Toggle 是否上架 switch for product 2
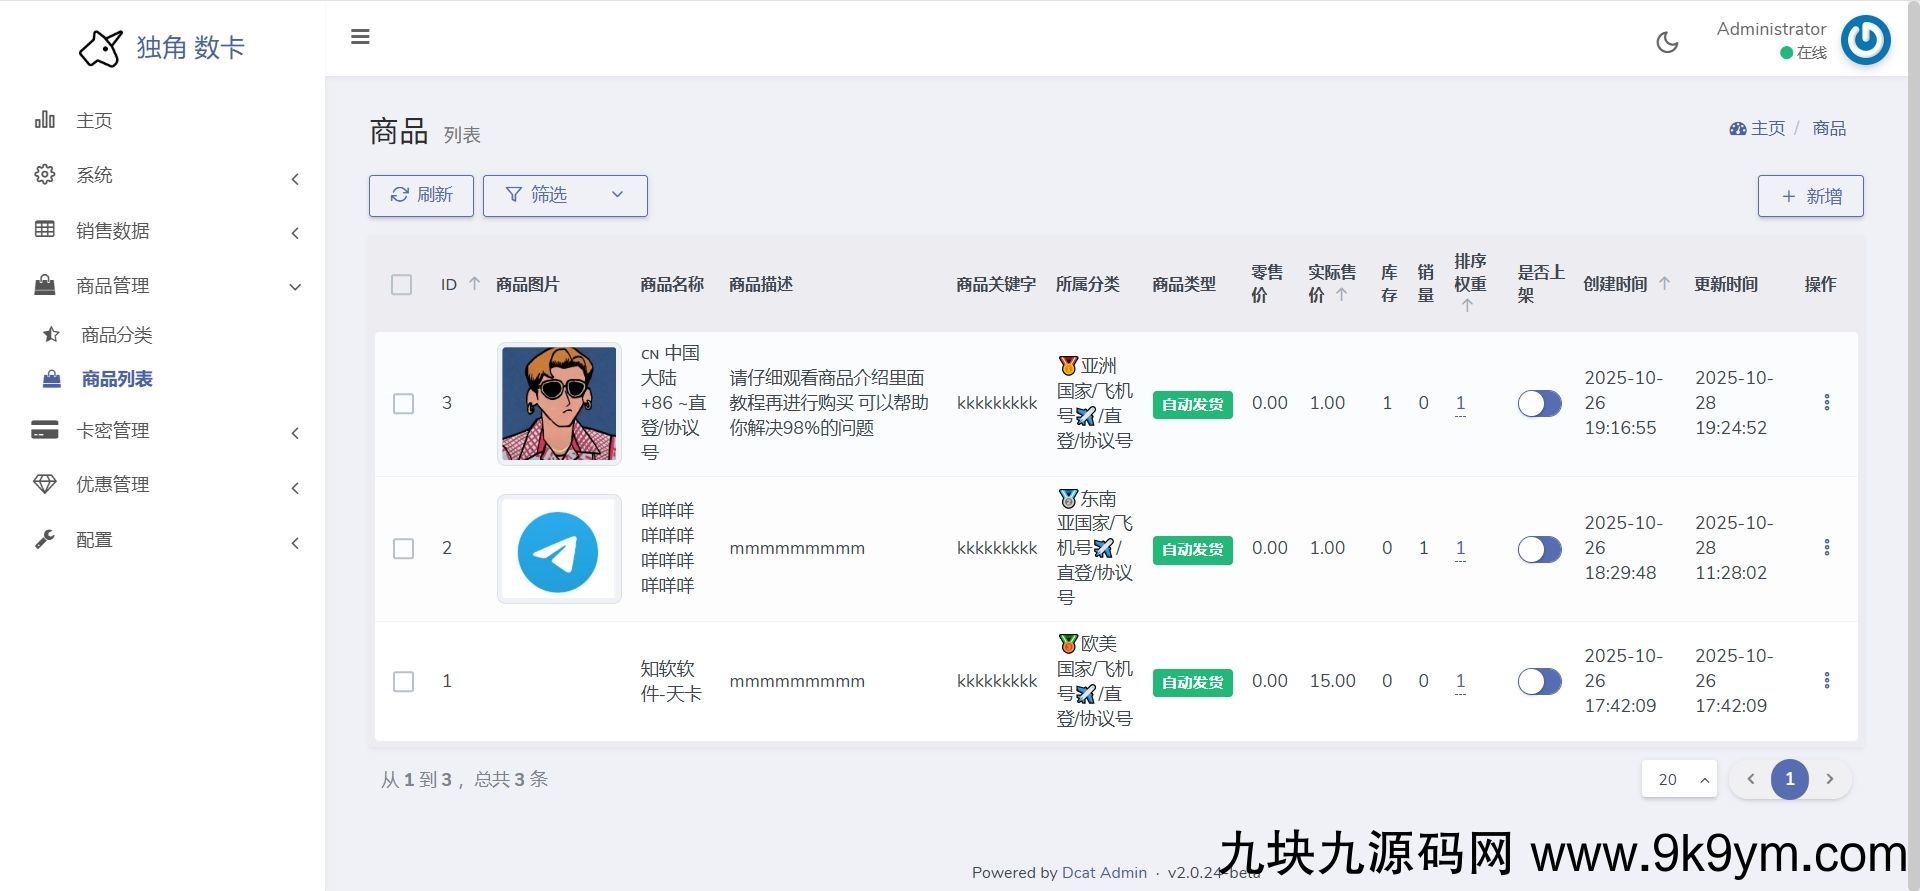1920x891 pixels. point(1539,549)
